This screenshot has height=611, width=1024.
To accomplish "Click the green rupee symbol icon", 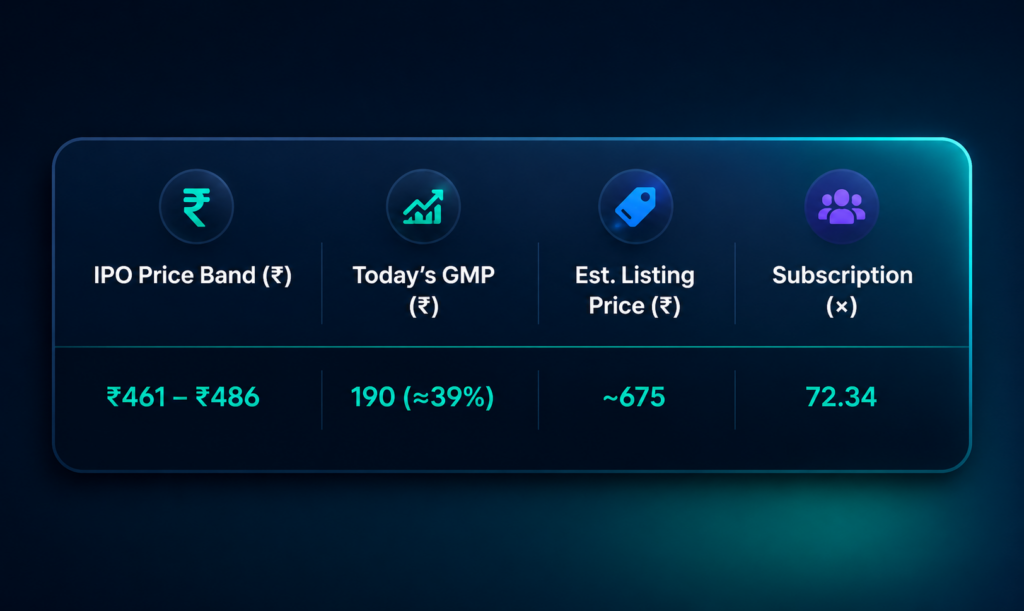I will [x=197, y=207].
